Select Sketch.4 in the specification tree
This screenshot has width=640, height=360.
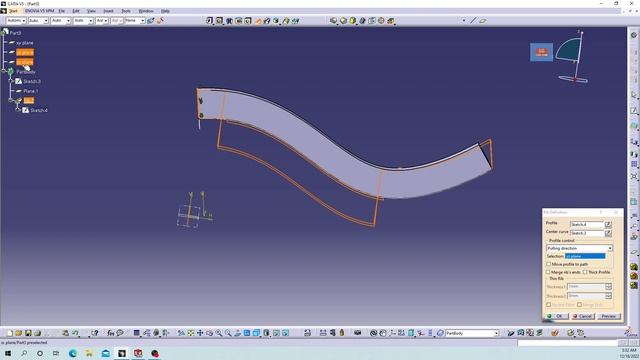point(39,110)
